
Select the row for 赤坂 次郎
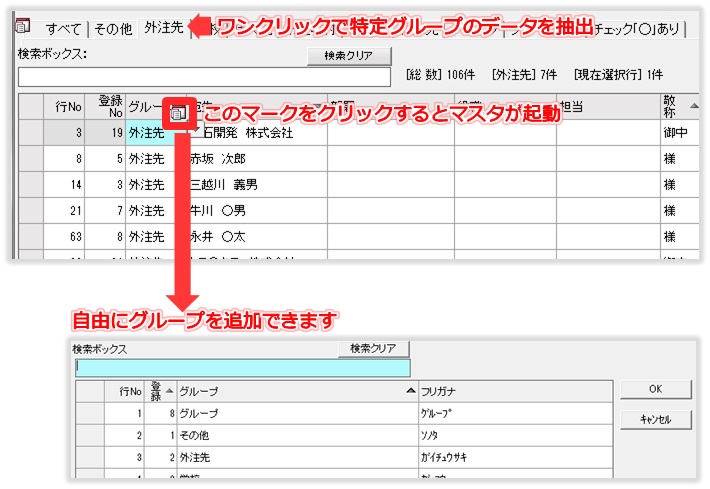click(230, 159)
